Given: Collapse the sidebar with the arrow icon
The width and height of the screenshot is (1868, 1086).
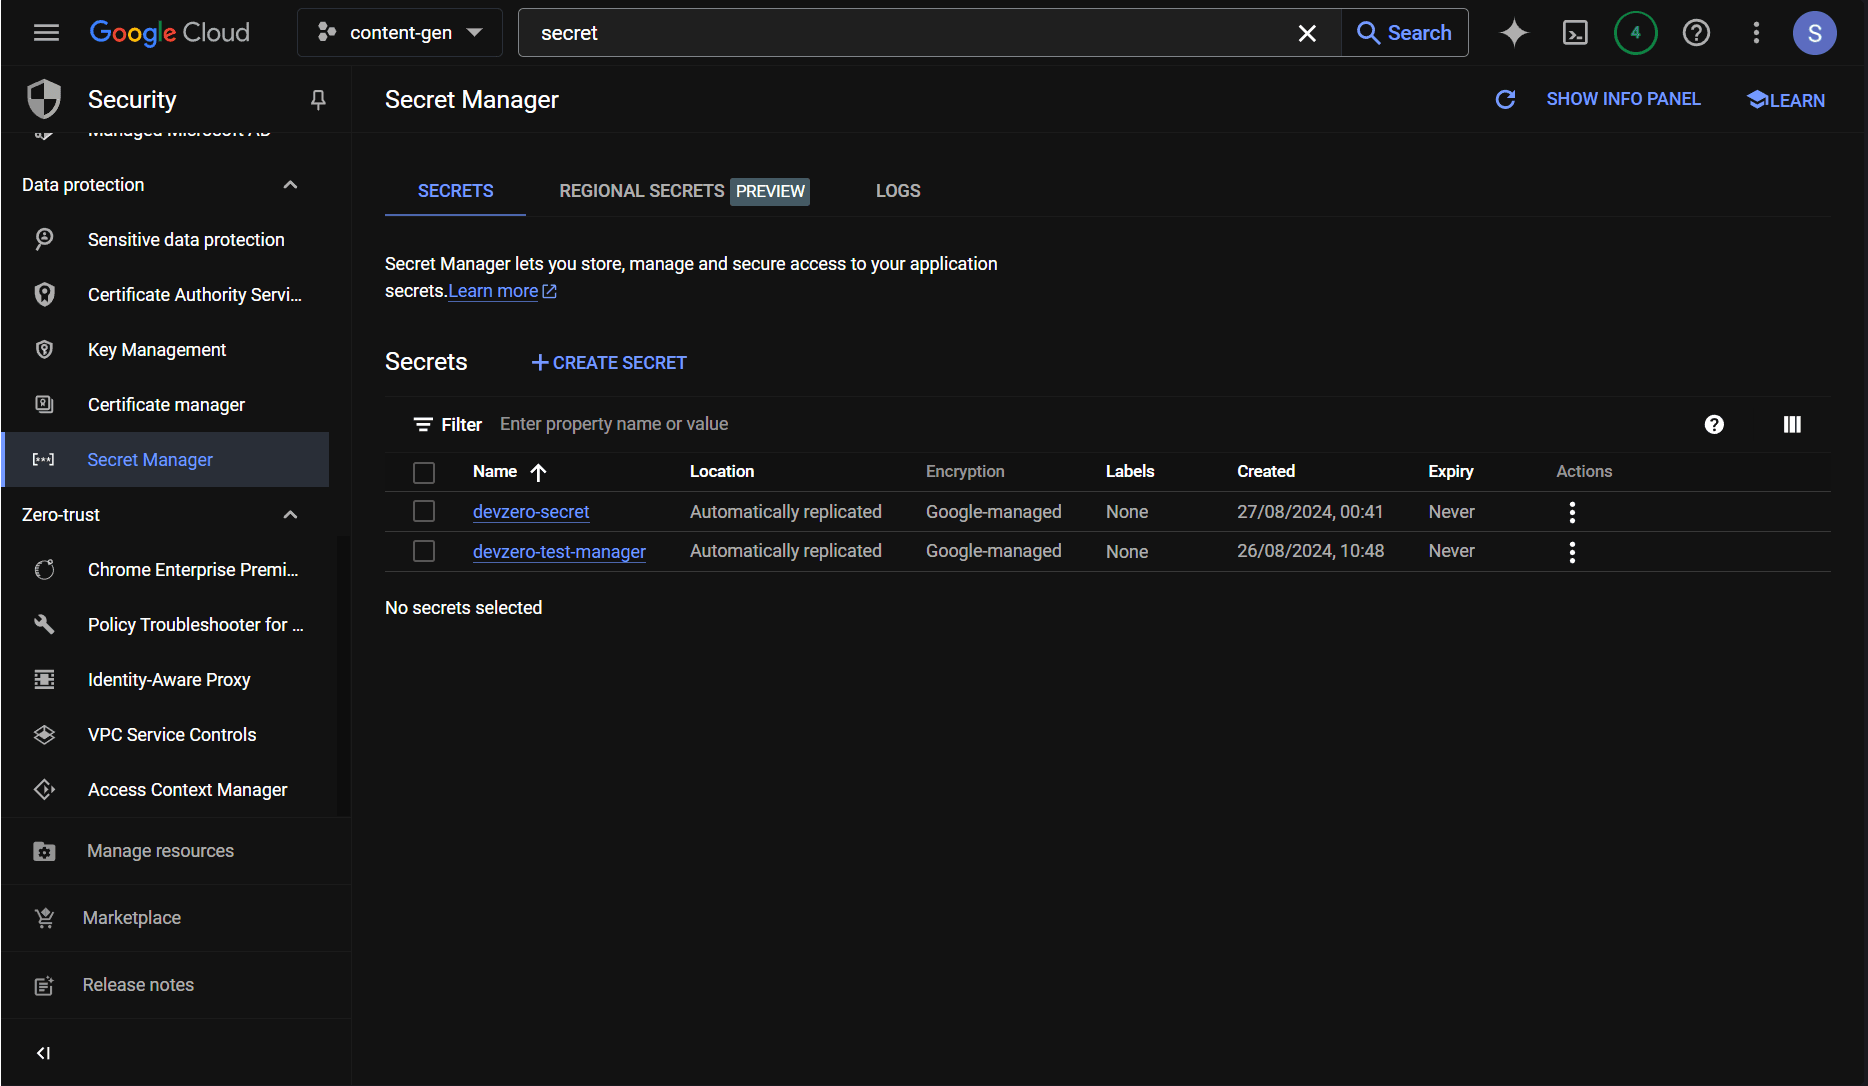Looking at the screenshot, I should pos(43,1053).
